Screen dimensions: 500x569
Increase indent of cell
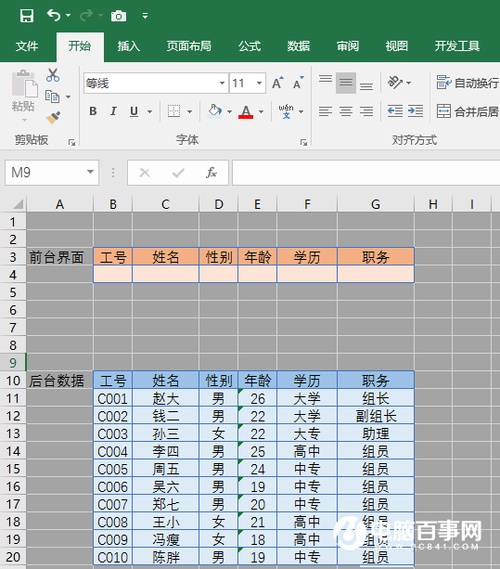(x=415, y=111)
